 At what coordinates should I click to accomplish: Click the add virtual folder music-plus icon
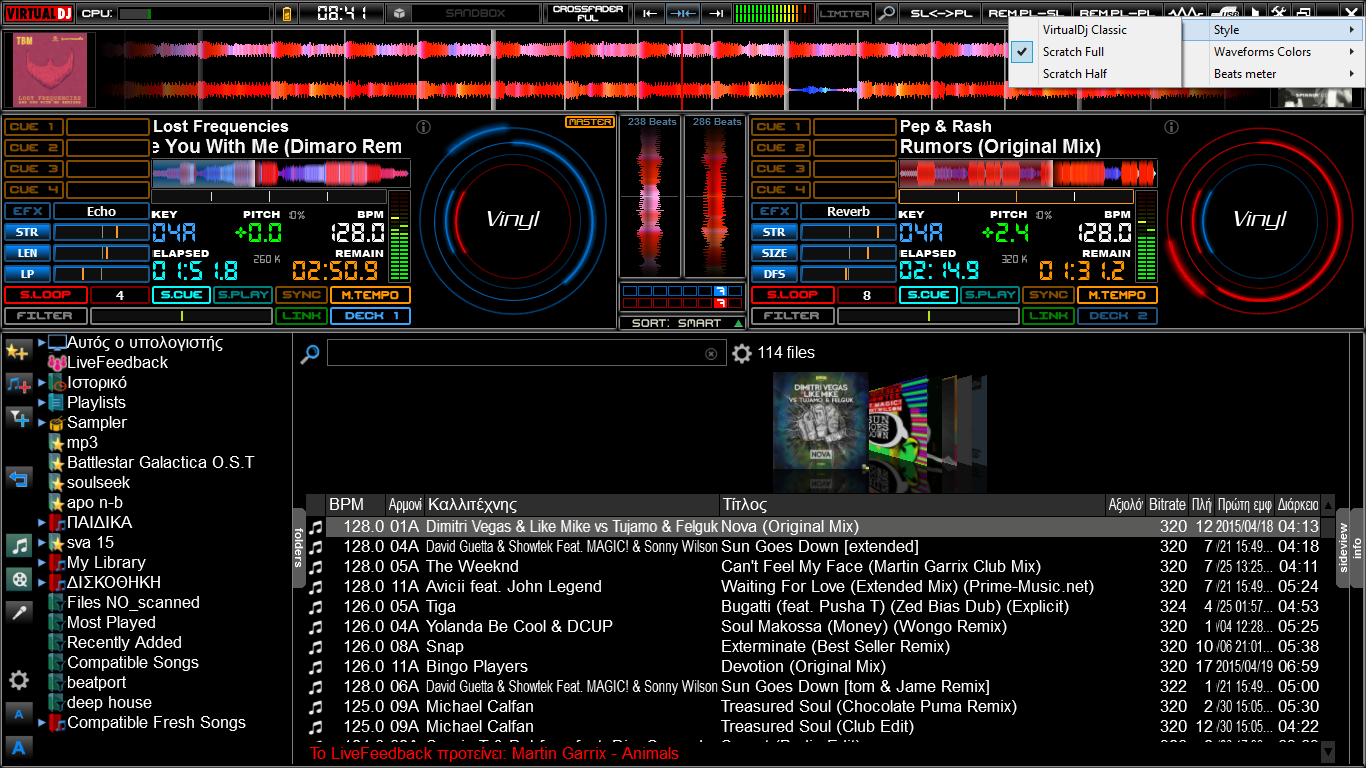pyautogui.click(x=18, y=384)
